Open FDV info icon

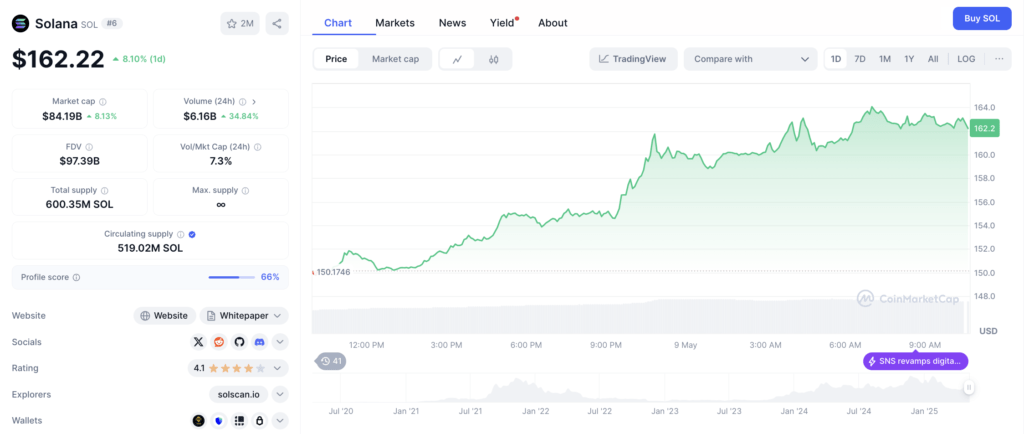click(89, 147)
